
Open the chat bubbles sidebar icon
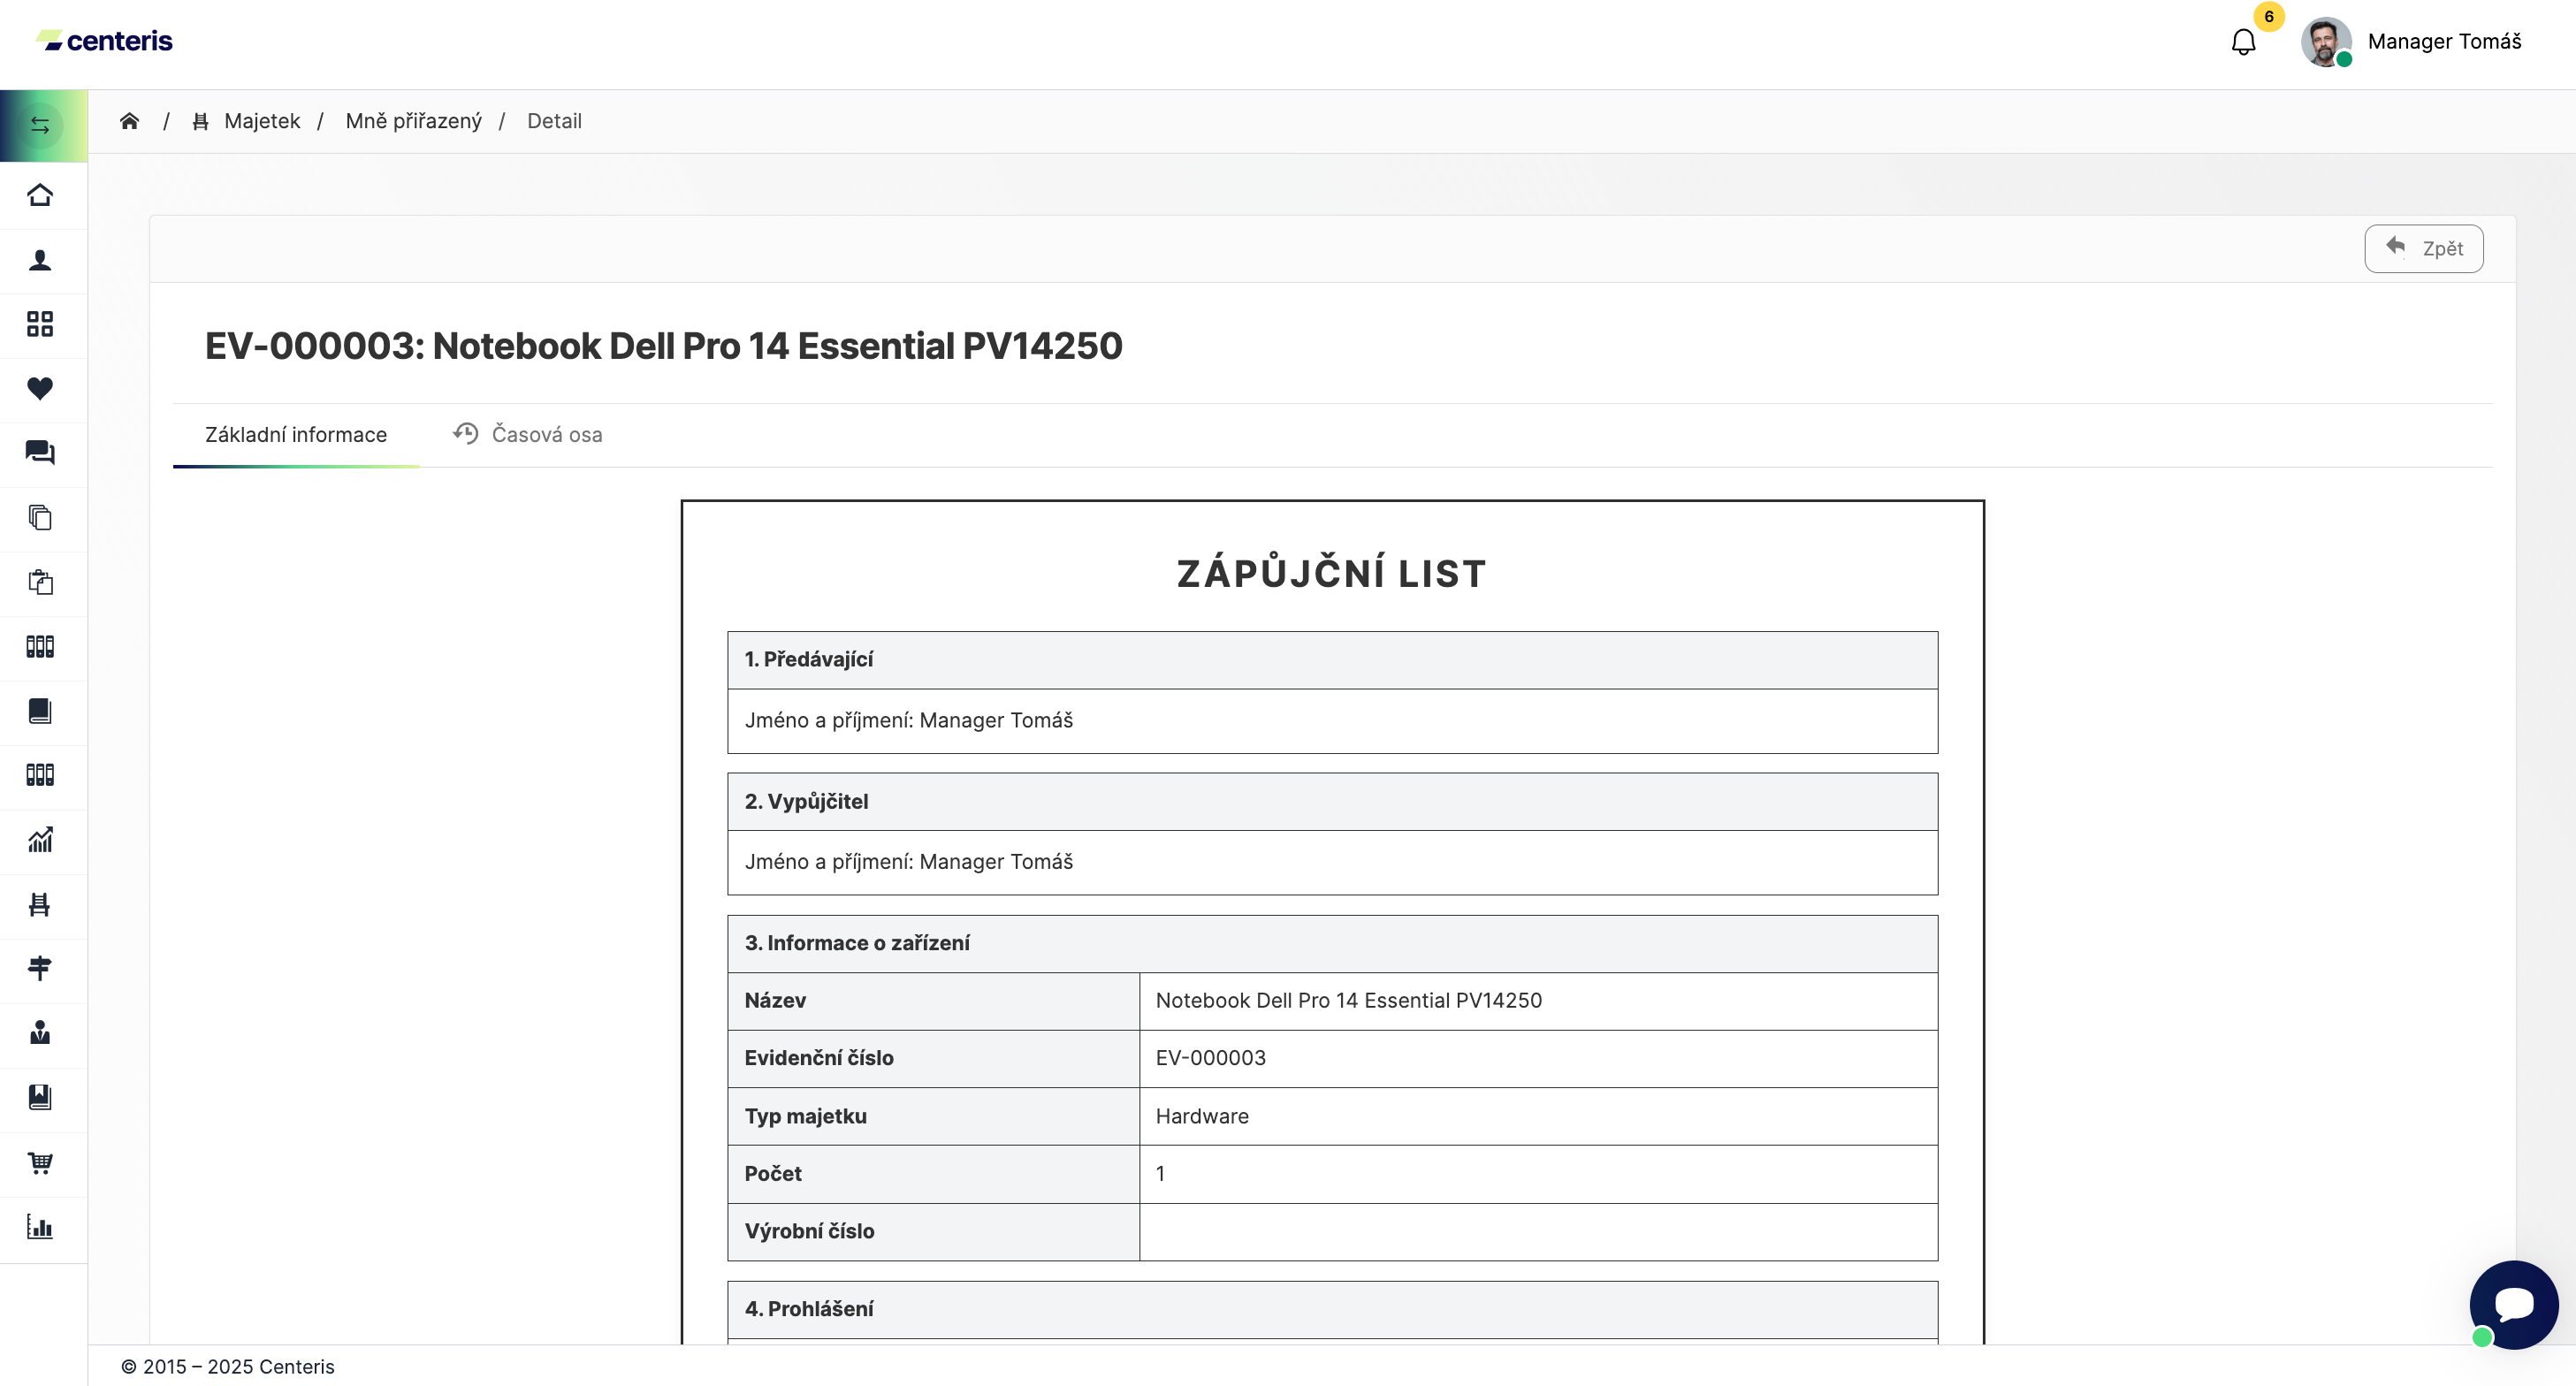point(40,453)
